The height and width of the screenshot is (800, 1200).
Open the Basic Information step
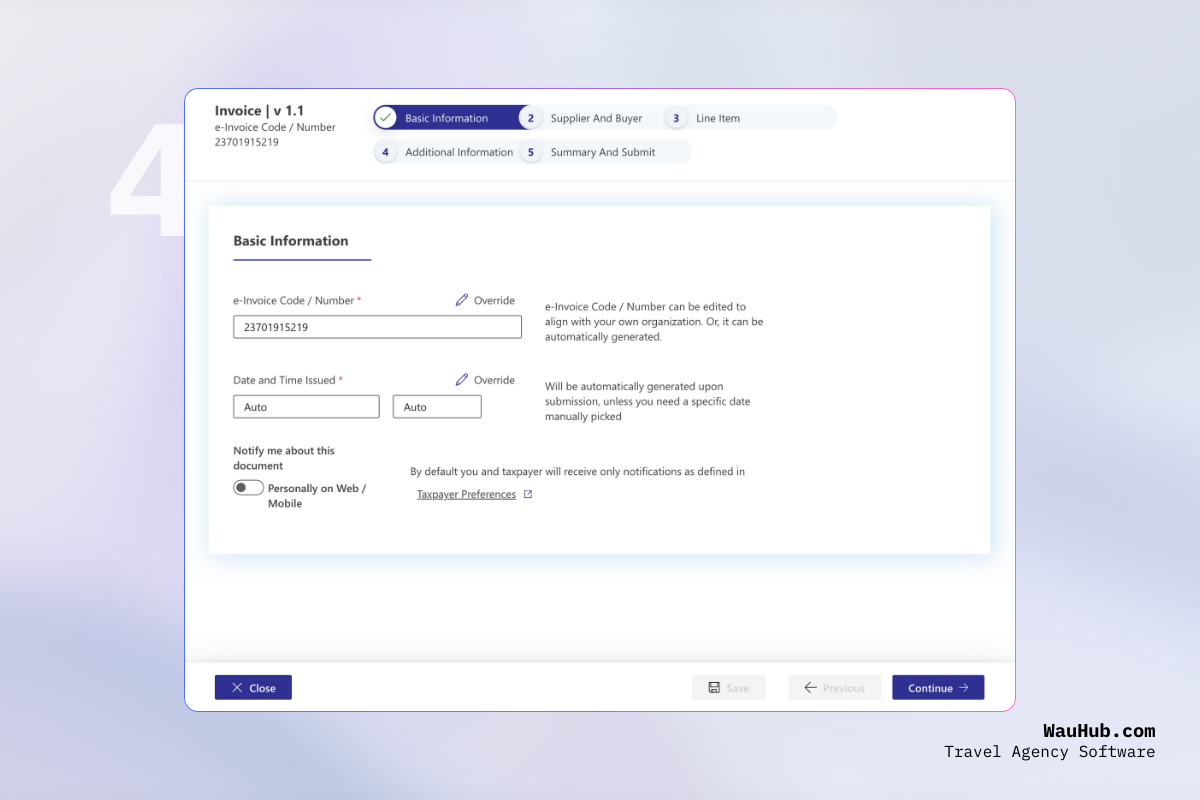[x=447, y=118]
